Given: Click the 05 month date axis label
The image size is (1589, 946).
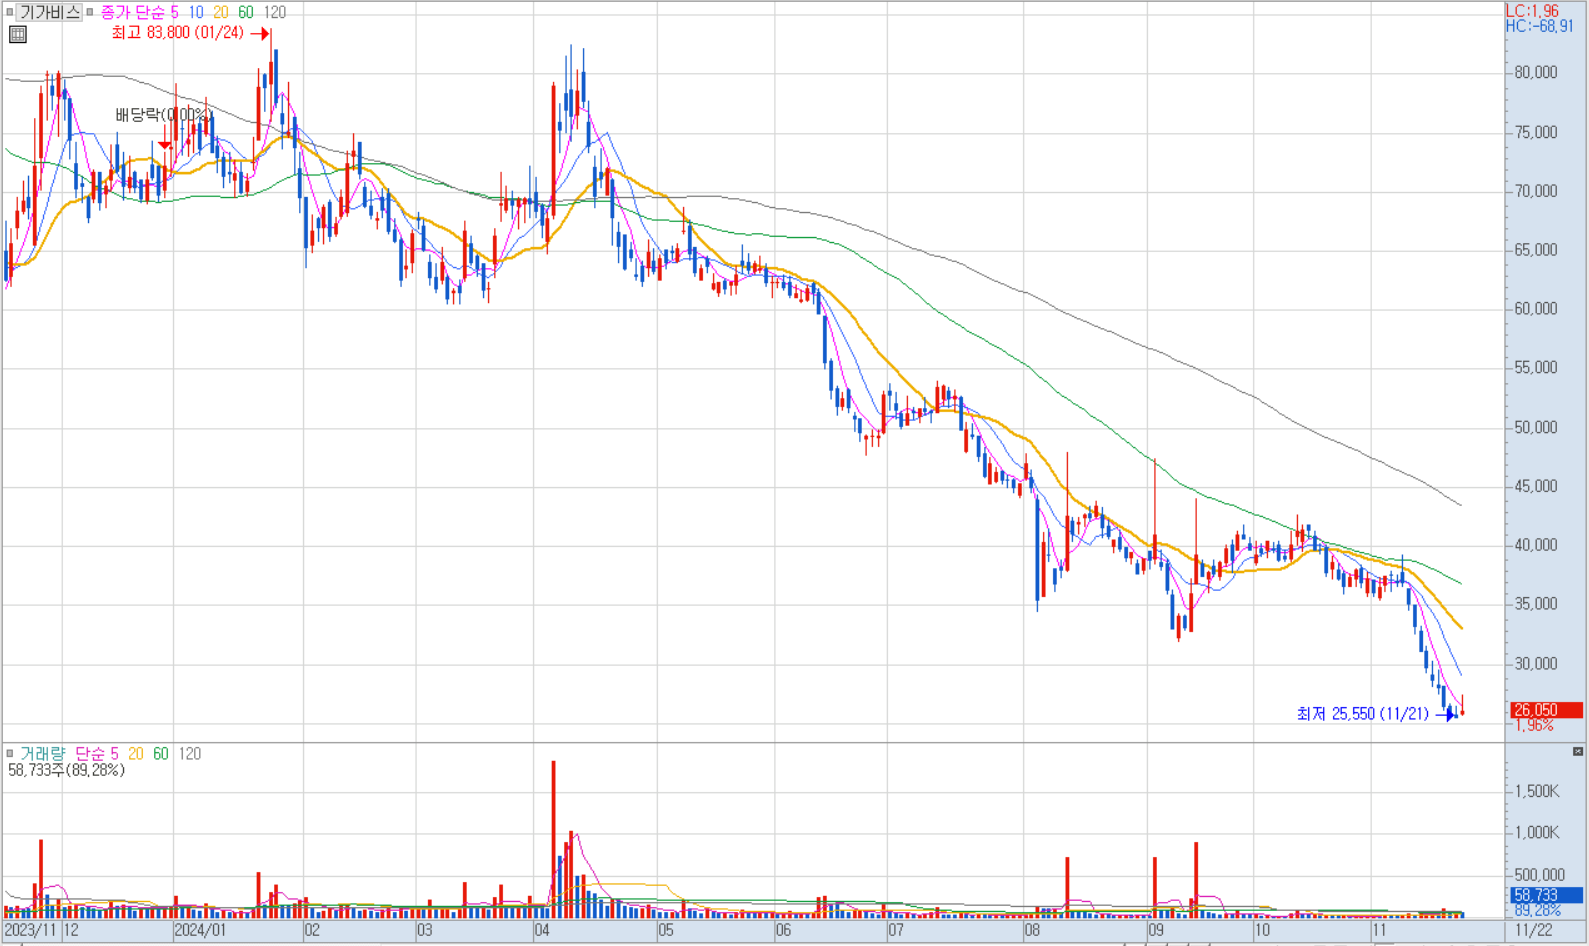Looking at the screenshot, I should (x=666, y=931).
